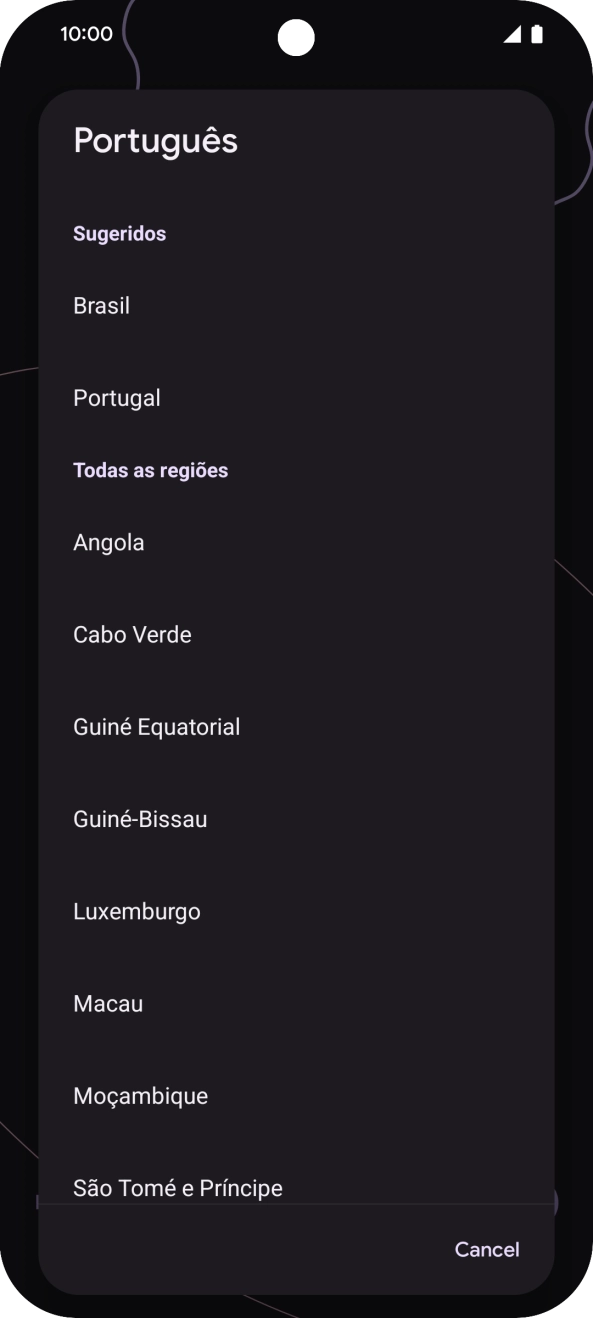Choose Angola as the region
Viewport: 593px width, 1318px height.
click(109, 542)
